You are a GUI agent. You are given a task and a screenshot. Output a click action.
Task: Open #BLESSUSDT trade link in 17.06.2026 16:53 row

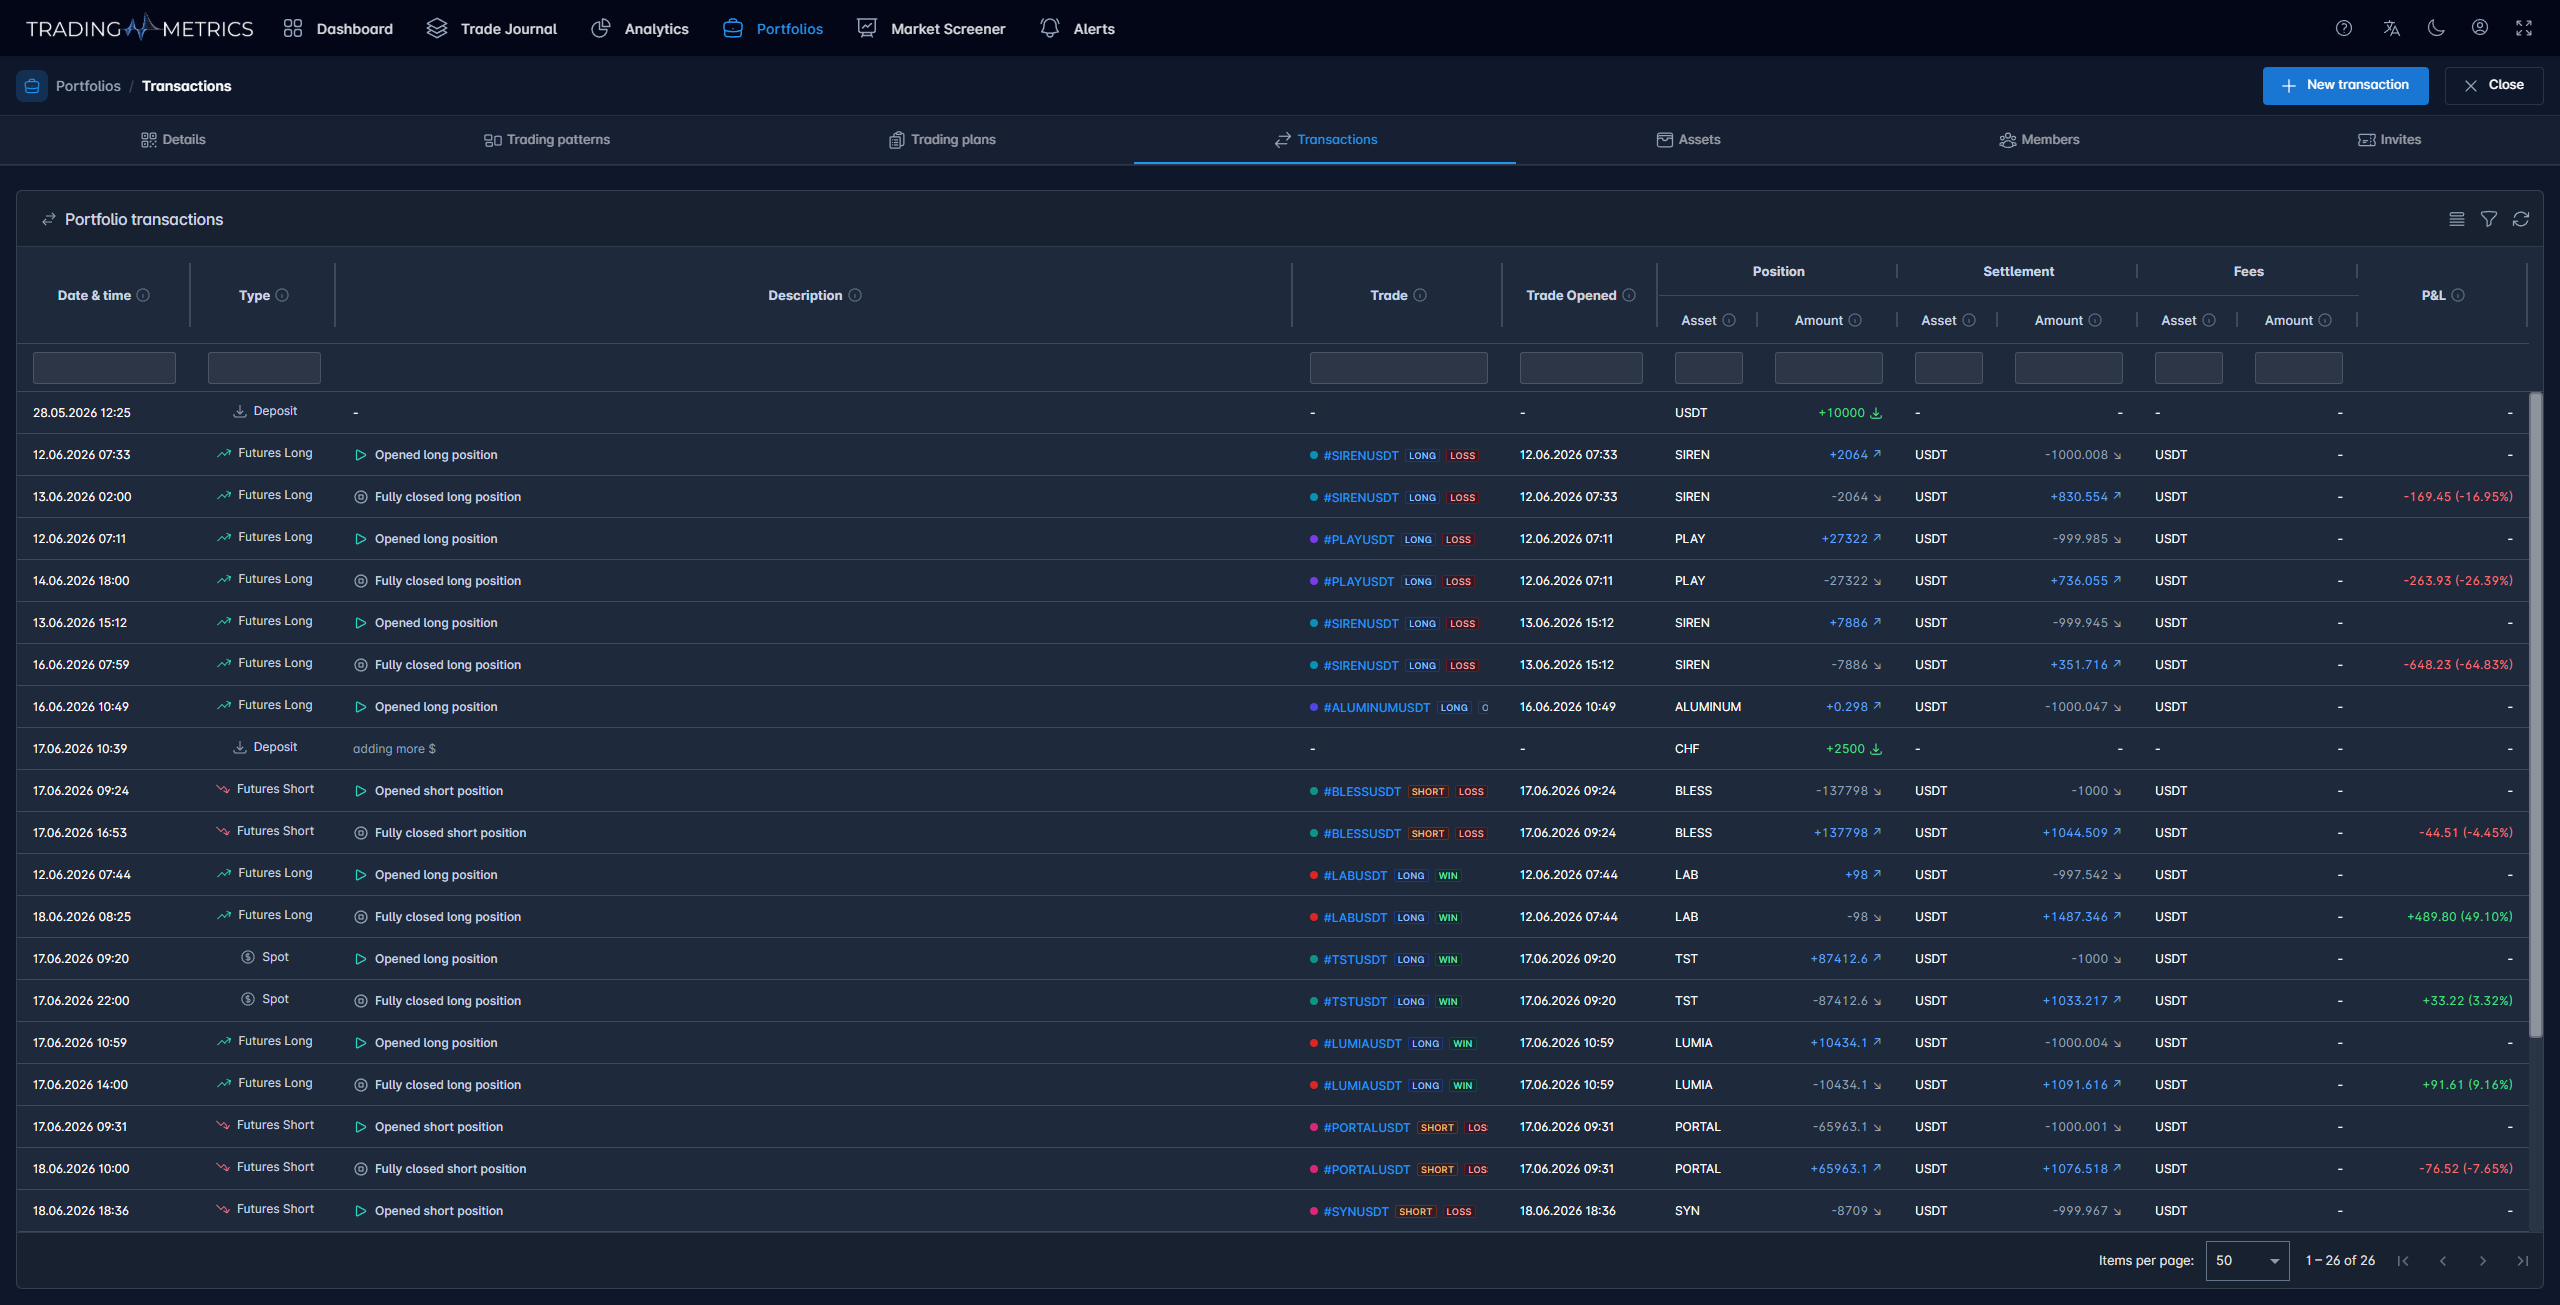[1361, 833]
